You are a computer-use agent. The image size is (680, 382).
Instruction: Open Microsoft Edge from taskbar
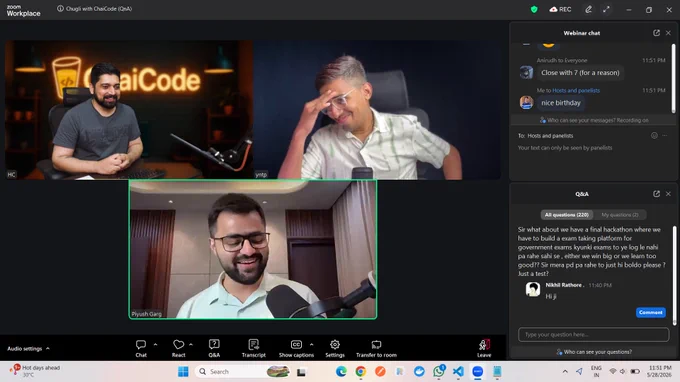341,372
